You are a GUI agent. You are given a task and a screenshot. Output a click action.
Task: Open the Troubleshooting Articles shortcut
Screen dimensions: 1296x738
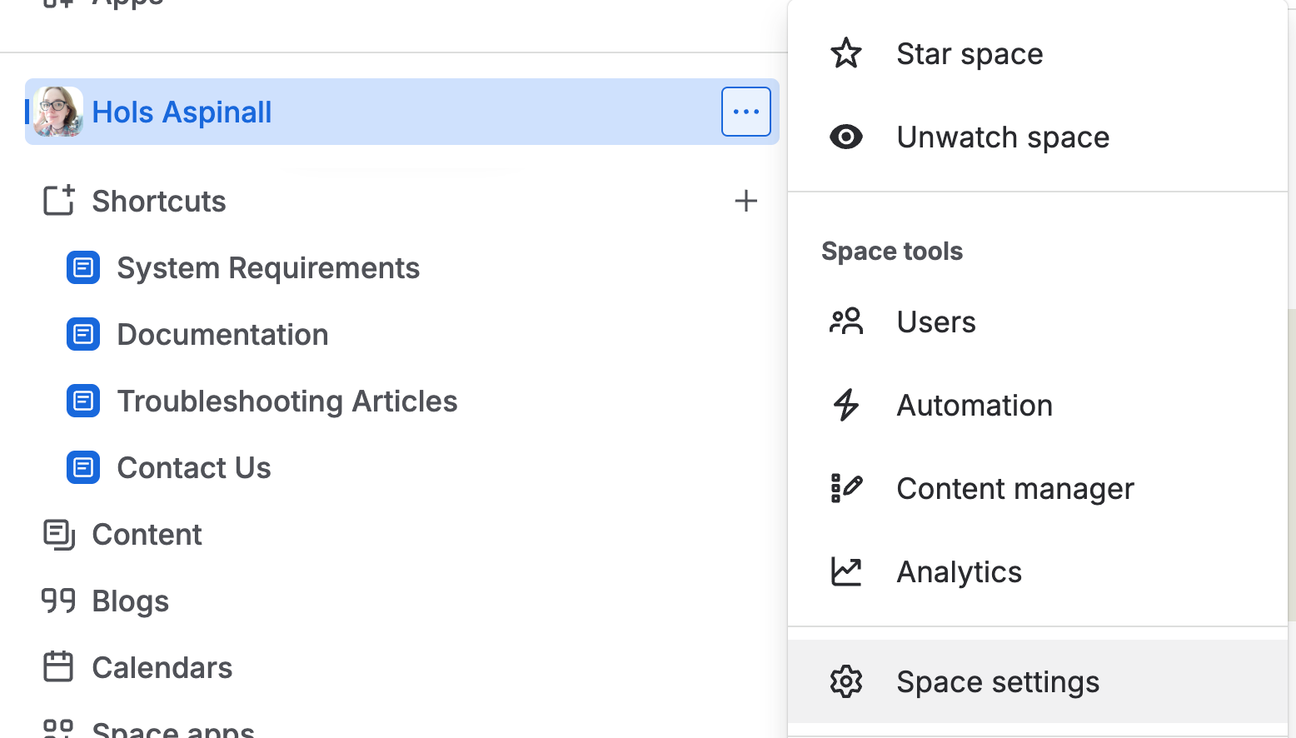(x=287, y=400)
